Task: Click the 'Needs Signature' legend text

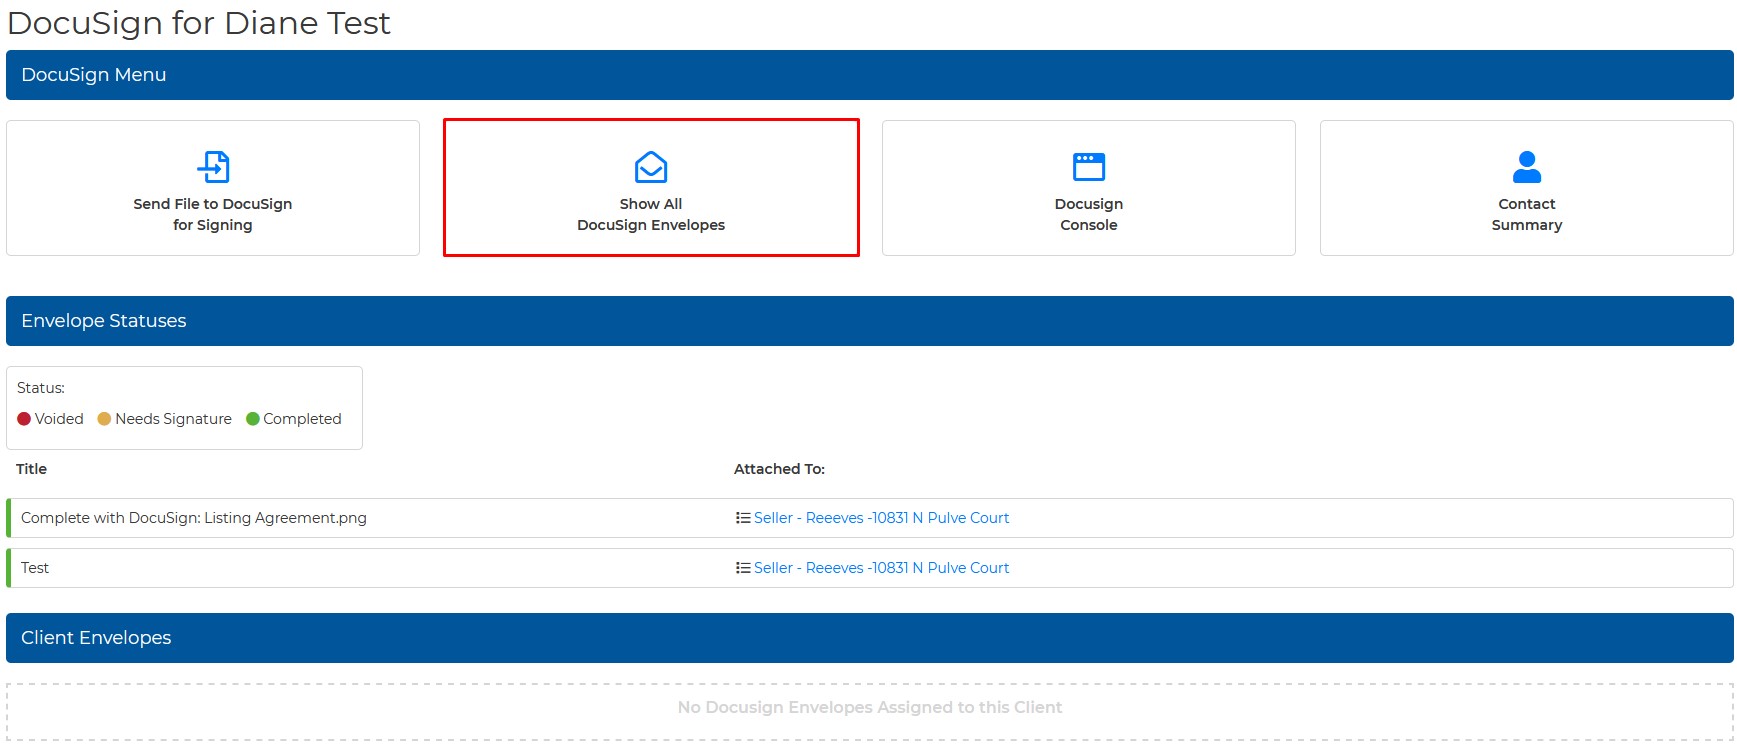Action: click(x=173, y=419)
